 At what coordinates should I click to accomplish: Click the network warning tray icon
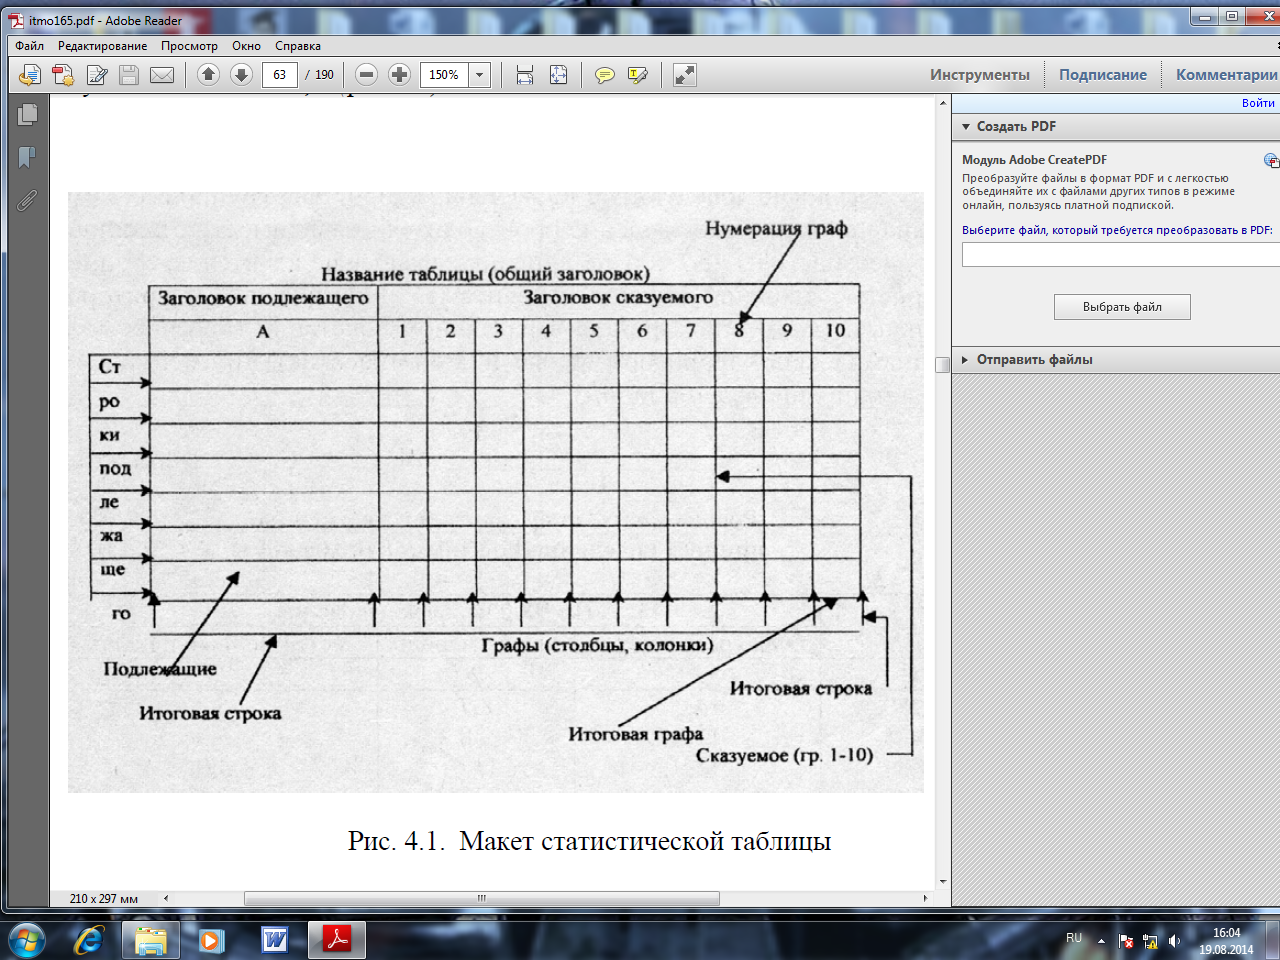point(1150,941)
